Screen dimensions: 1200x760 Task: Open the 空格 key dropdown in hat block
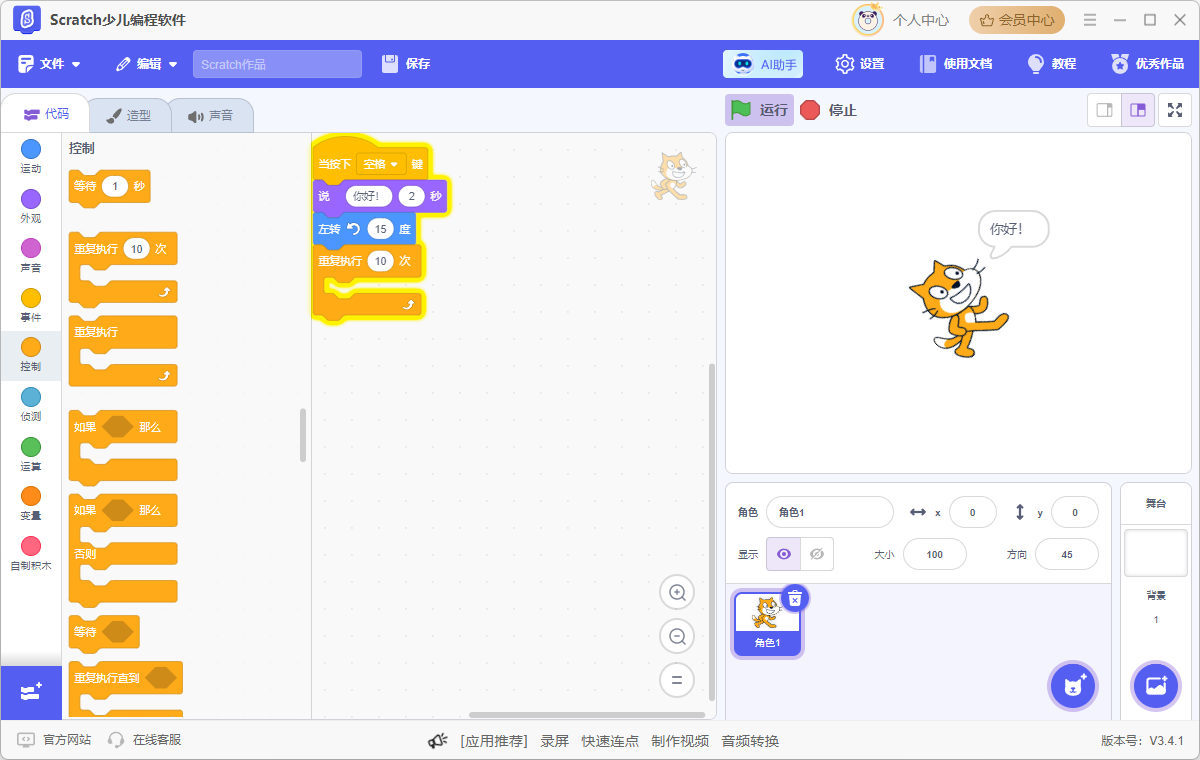click(x=381, y=164)
